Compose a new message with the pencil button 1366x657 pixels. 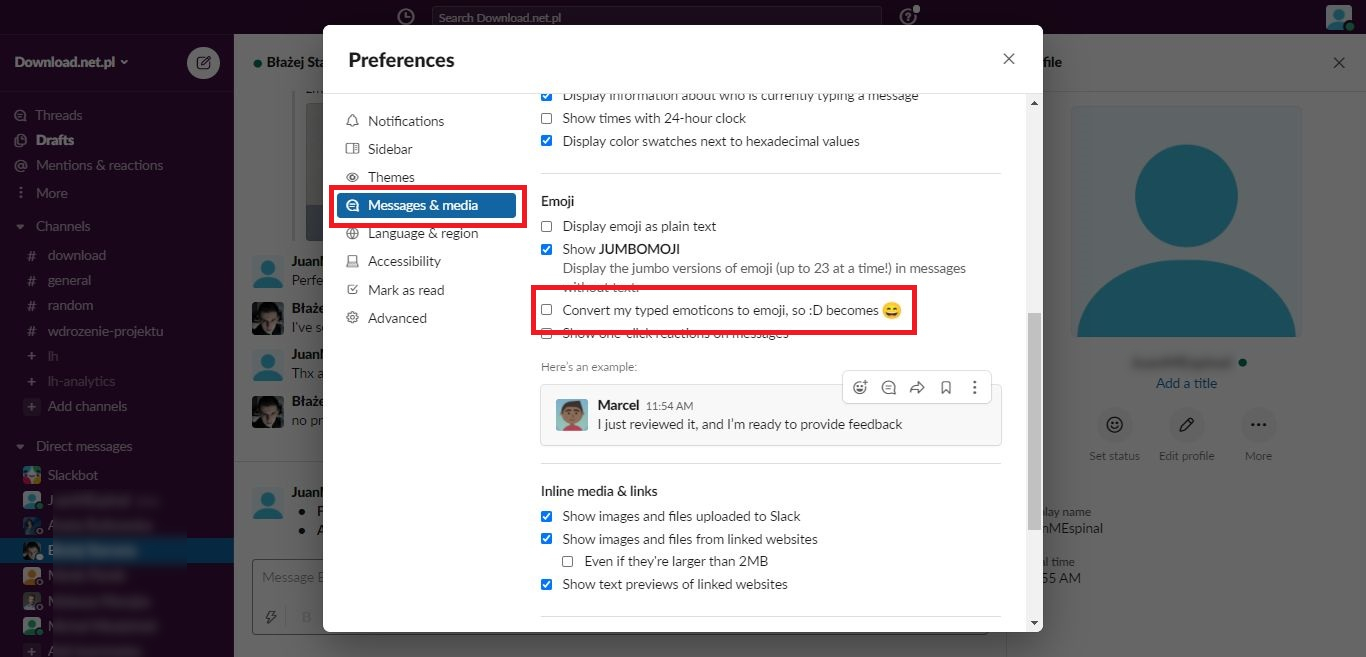click(x=203, y=63)
